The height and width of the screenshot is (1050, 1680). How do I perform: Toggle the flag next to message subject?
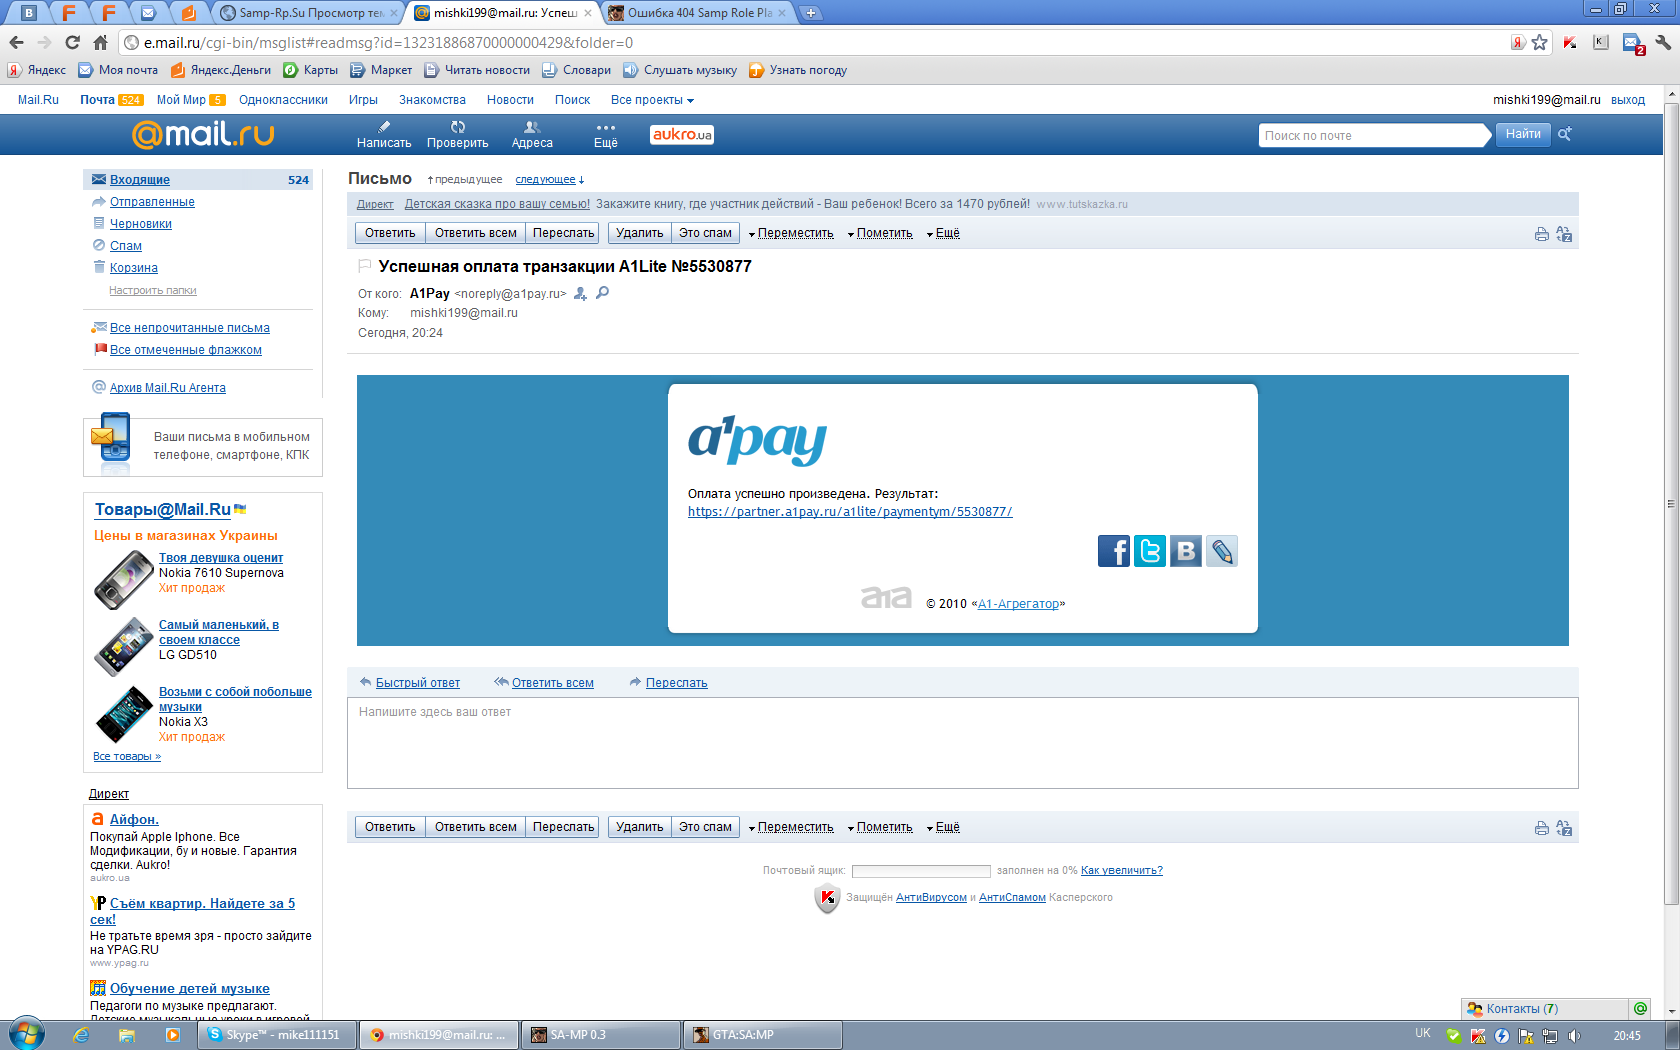click(x=364, y=266)
